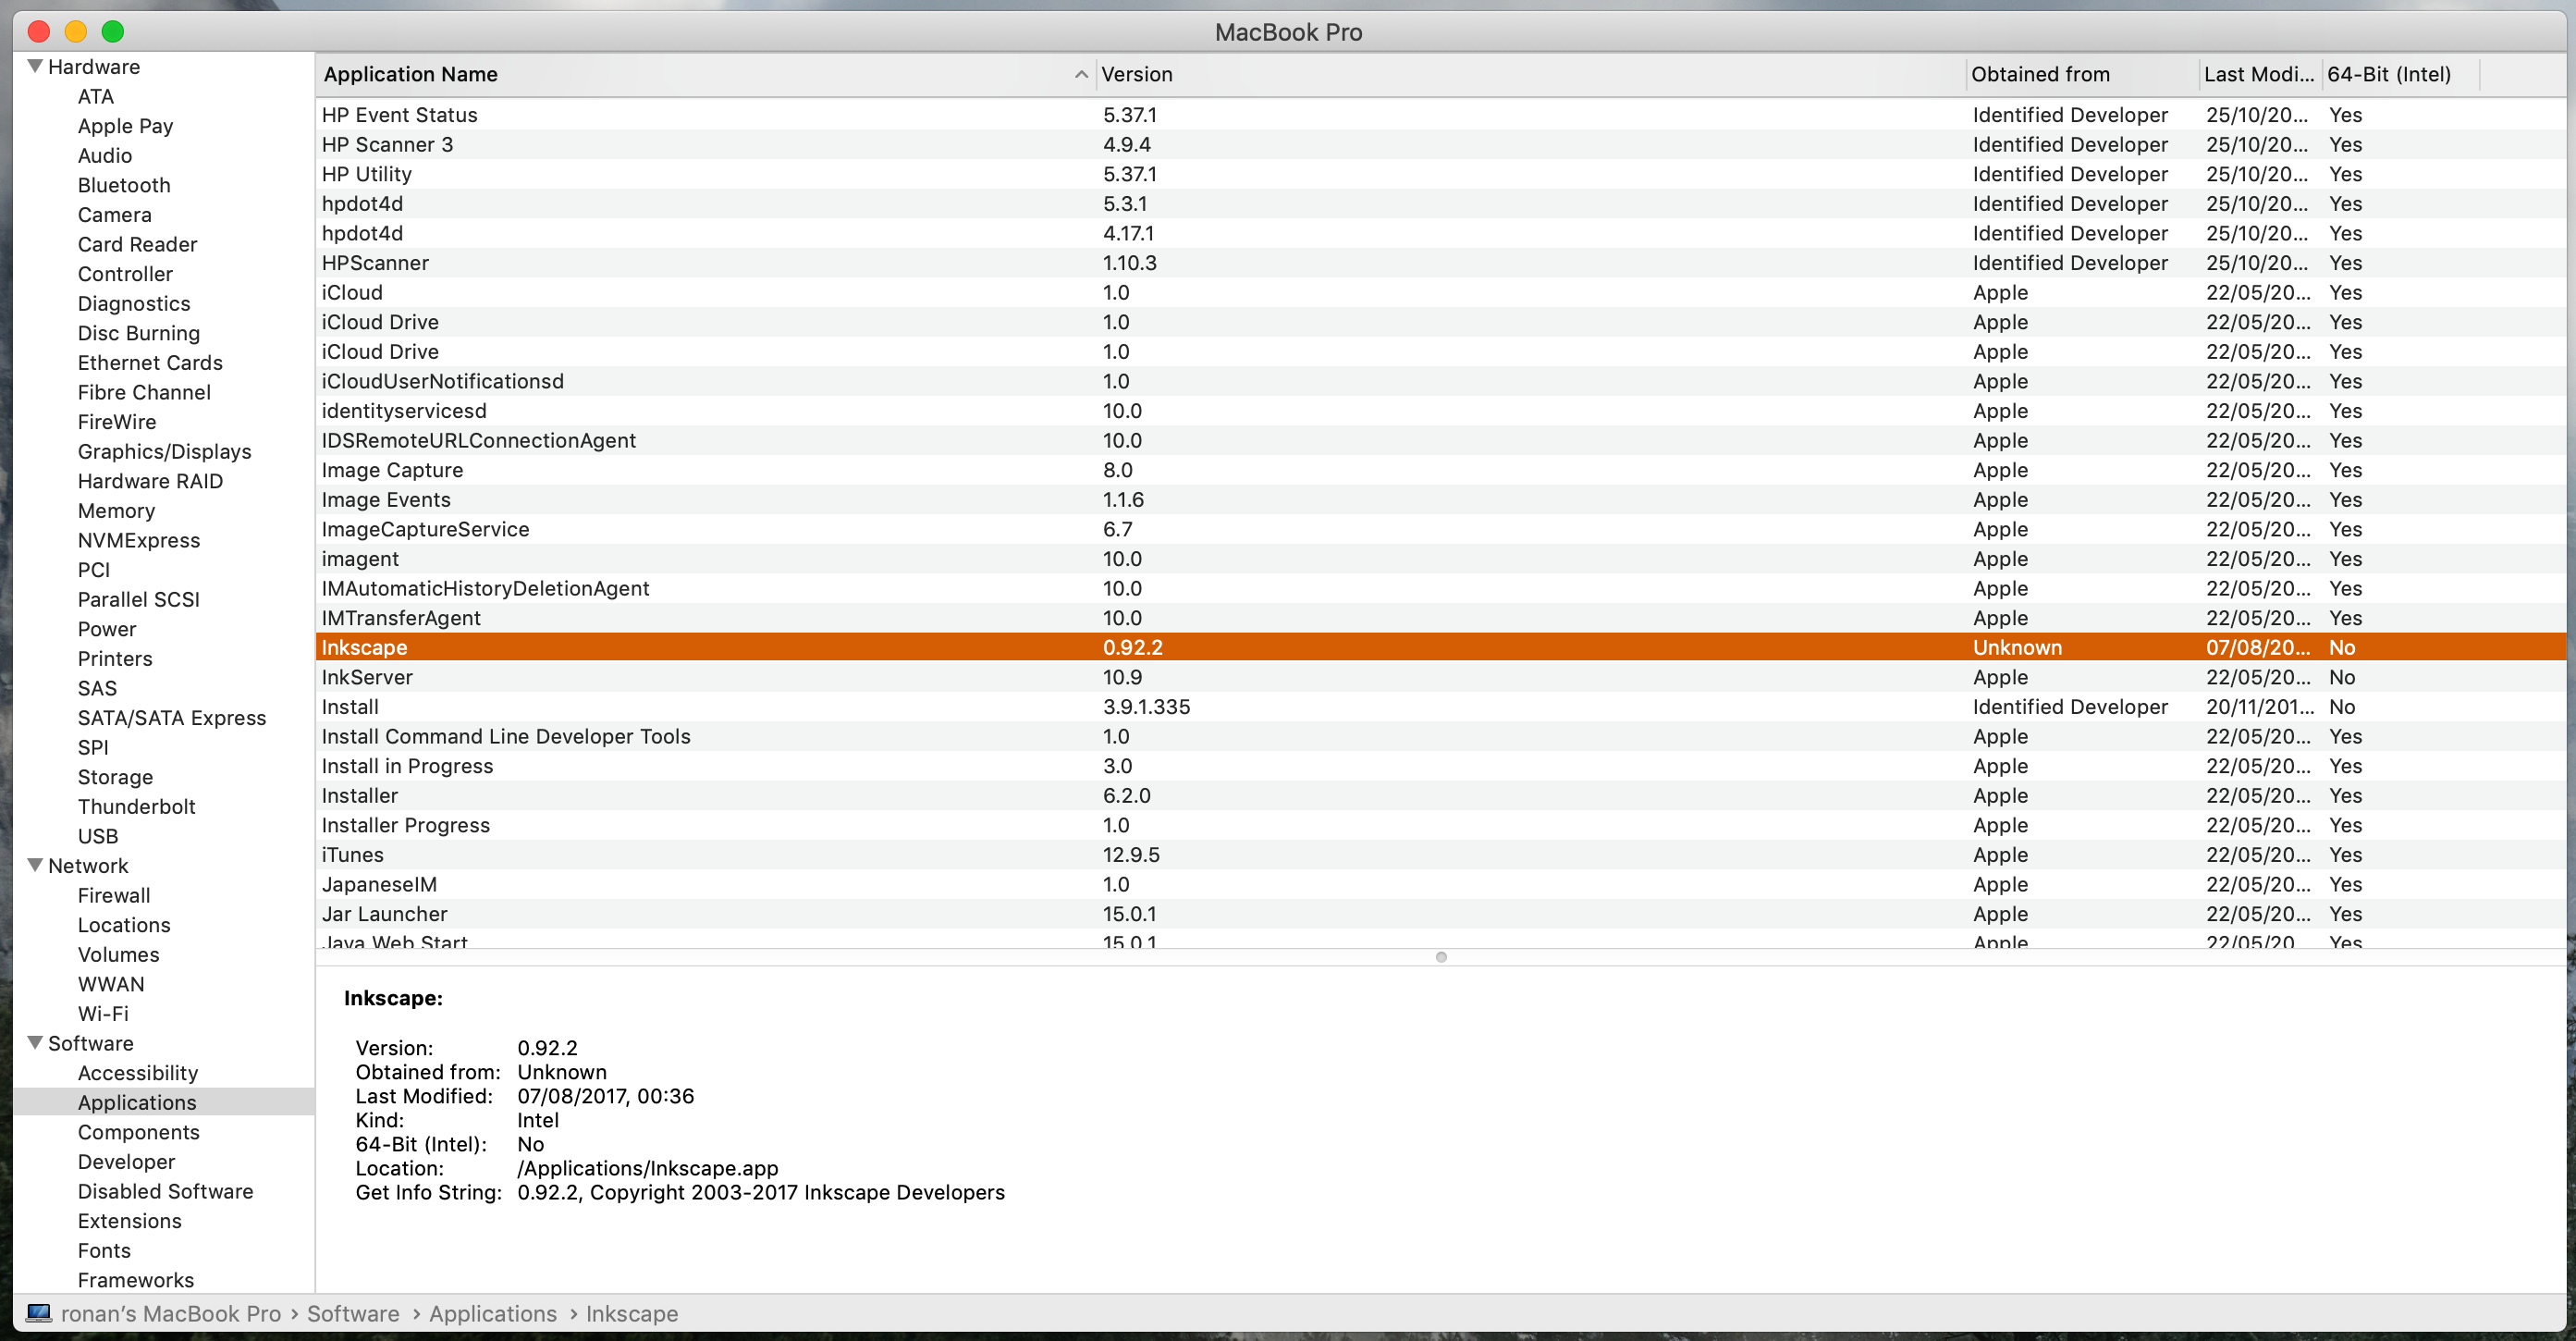The width and height of the screenshot is (2576, 1341).
Task: Select Bluetooth in the sidebar
Action: click(124, 185)
